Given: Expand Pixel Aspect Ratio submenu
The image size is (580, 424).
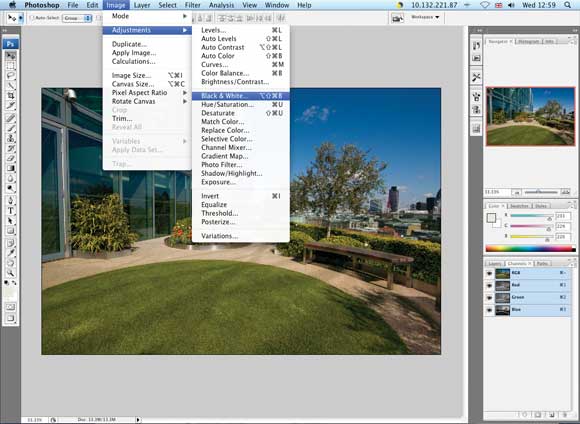Looking at the screenshot, I should 147,93.
